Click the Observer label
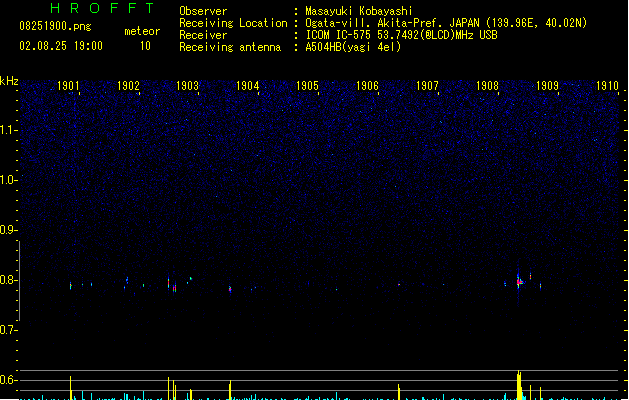Image resolution: width=629 pixels, height=400 pixels. [x=203, y=11]
